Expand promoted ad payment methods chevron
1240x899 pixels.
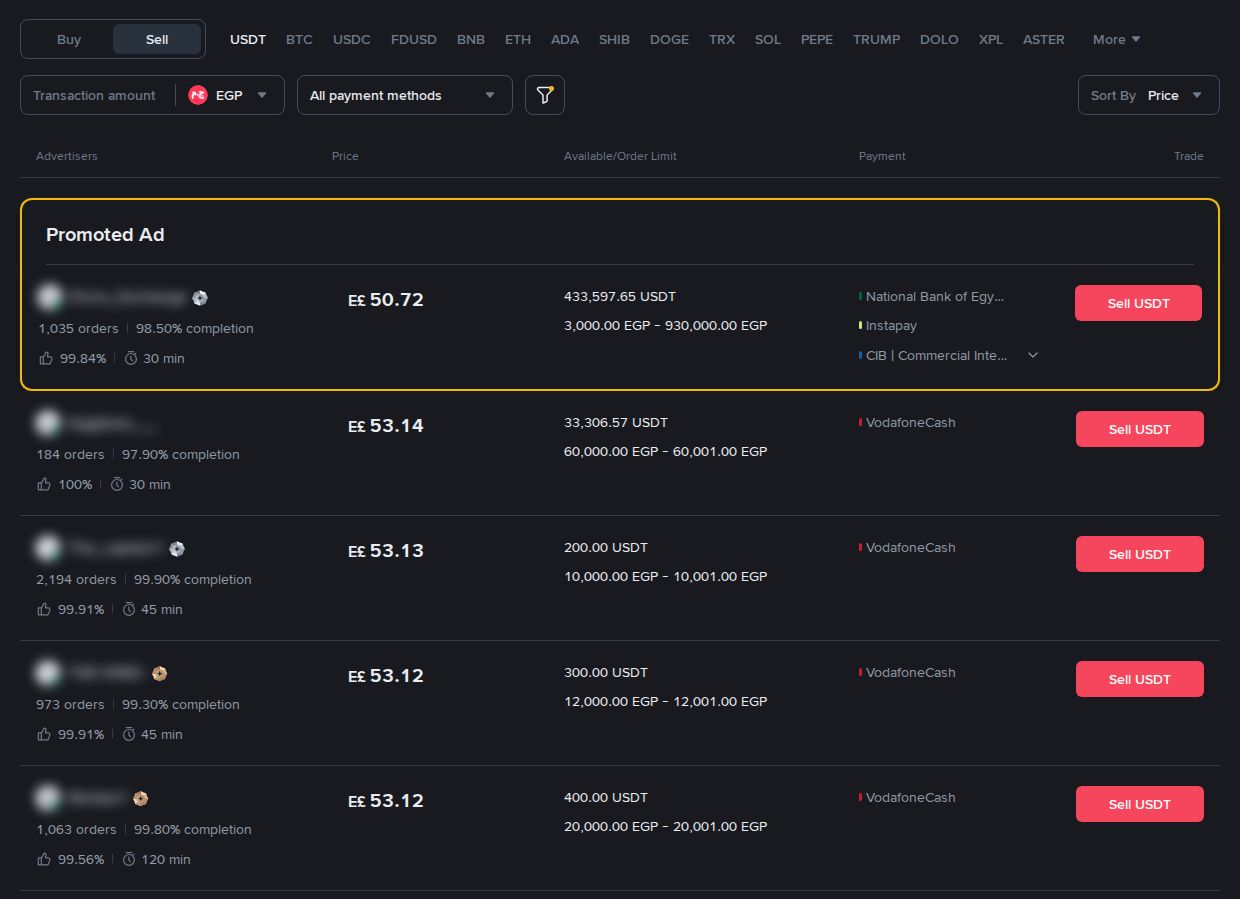[1033, 355]
